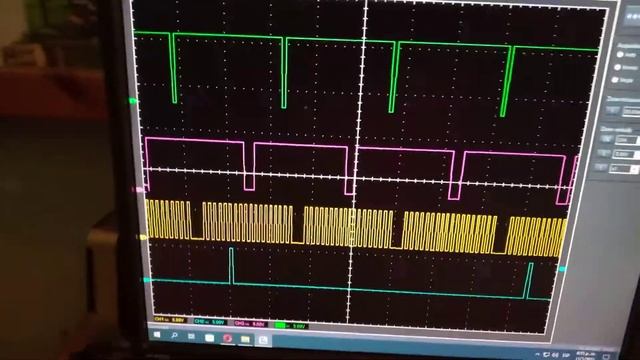Click the cyan channel zero-level marker on left

146,280
